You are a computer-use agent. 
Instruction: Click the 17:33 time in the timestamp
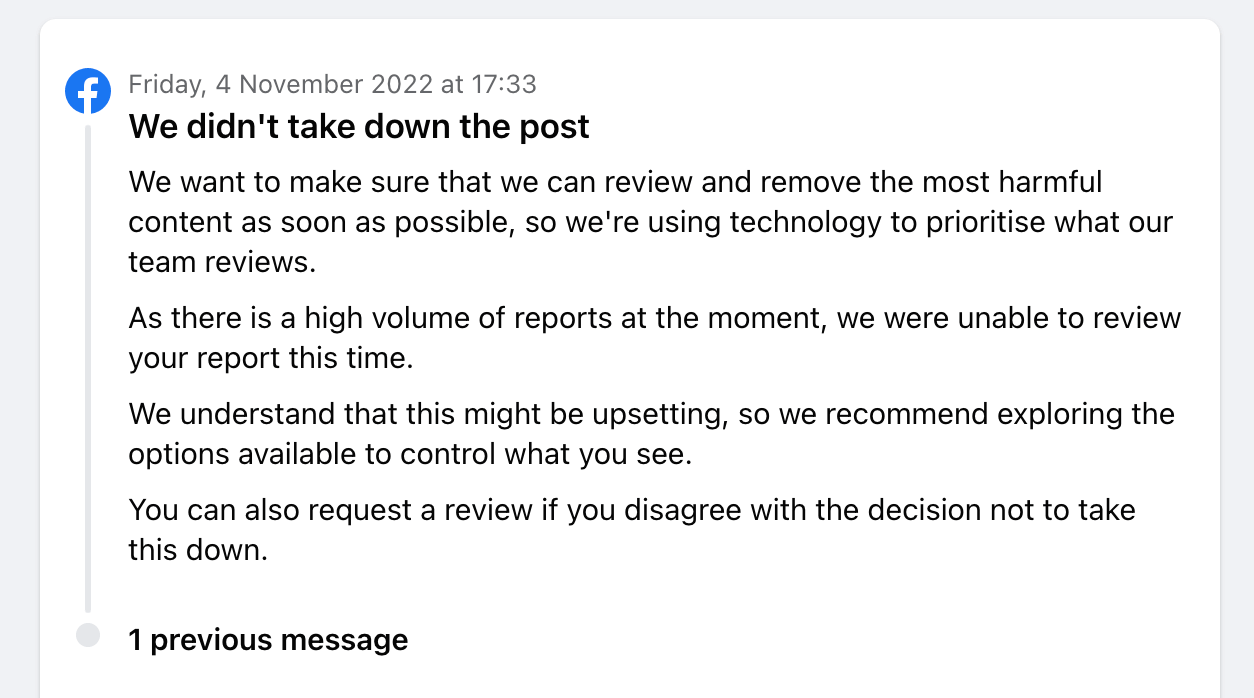click(x=503, y=84)
